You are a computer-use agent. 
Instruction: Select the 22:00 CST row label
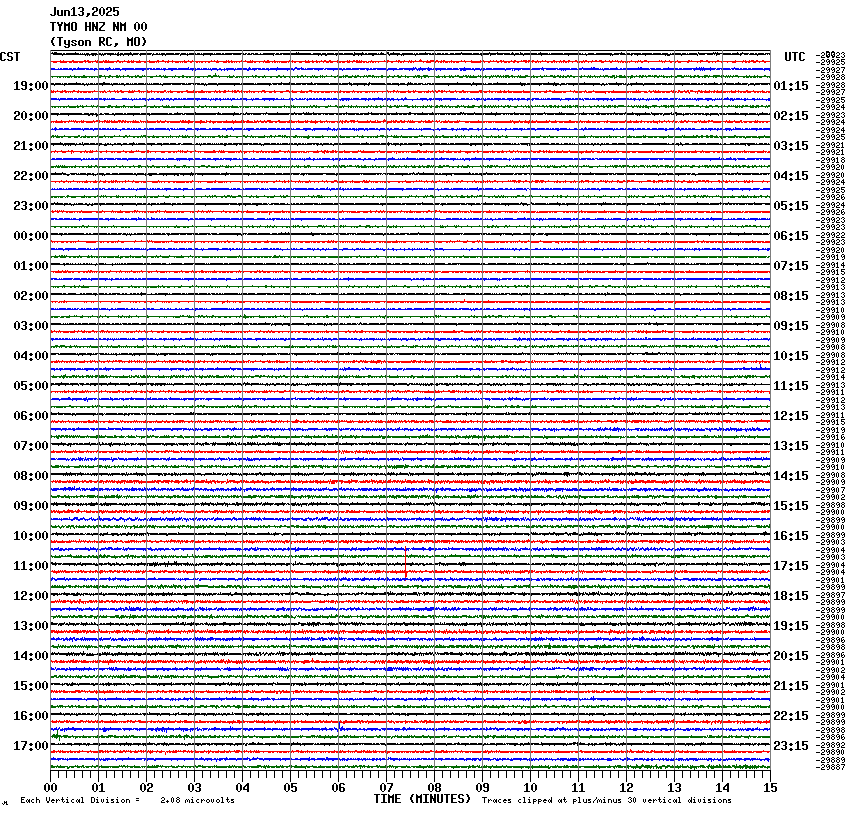tap(31, 176)
